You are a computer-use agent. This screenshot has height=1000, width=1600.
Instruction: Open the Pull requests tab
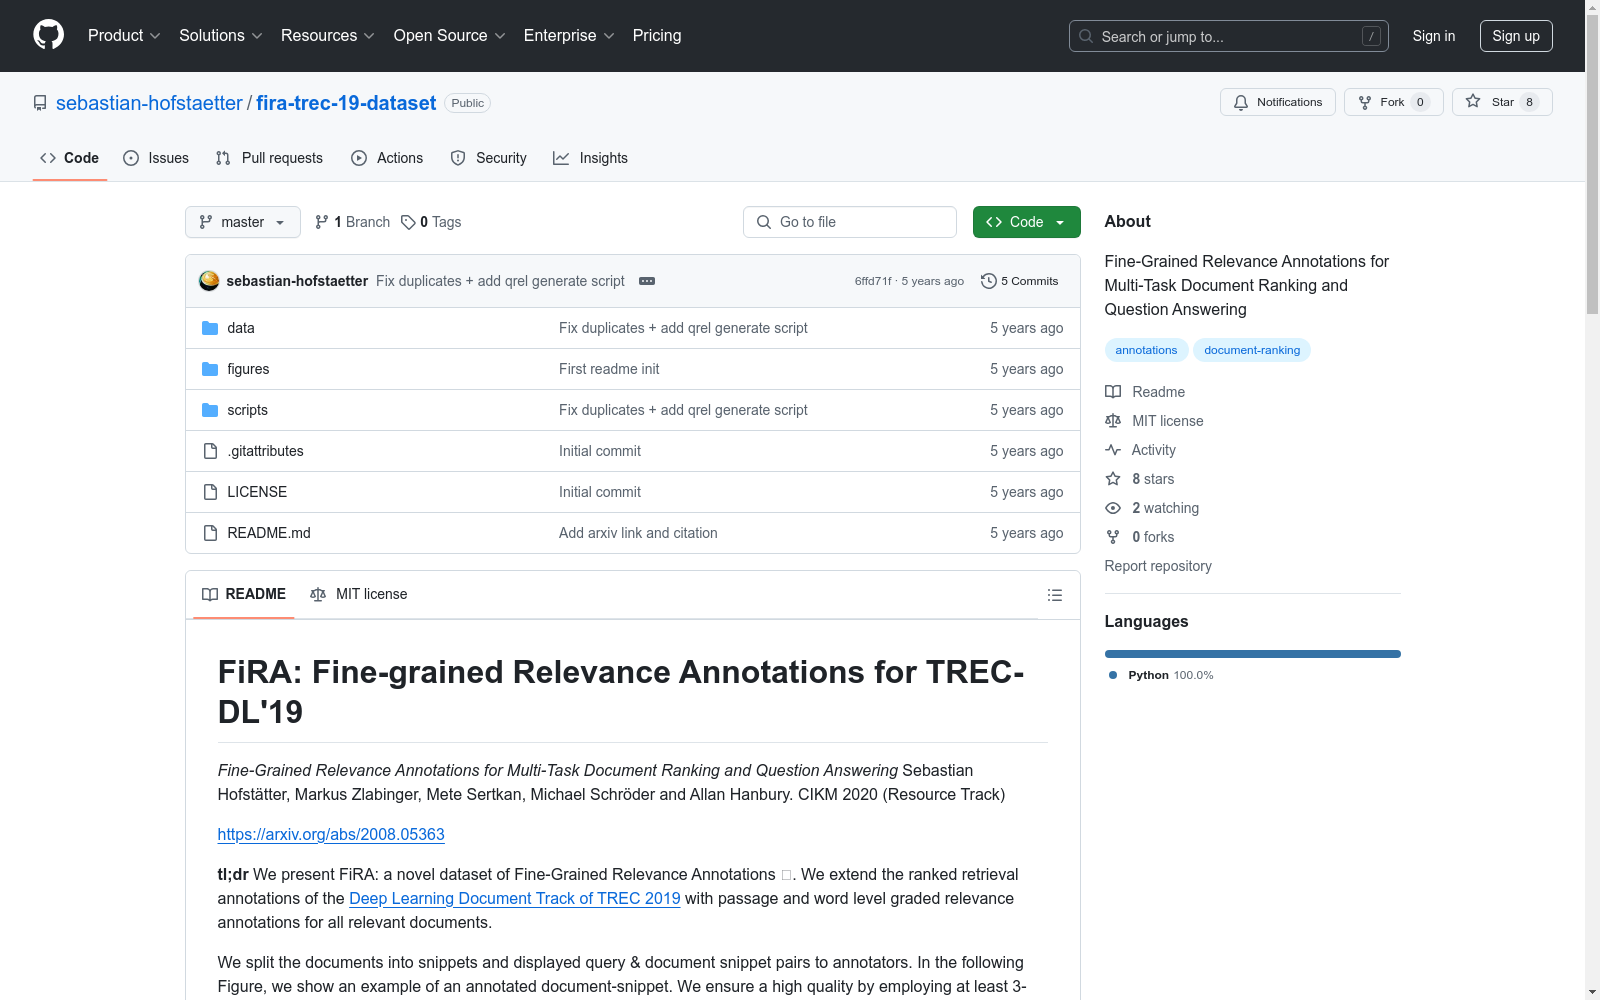point(269,158)
